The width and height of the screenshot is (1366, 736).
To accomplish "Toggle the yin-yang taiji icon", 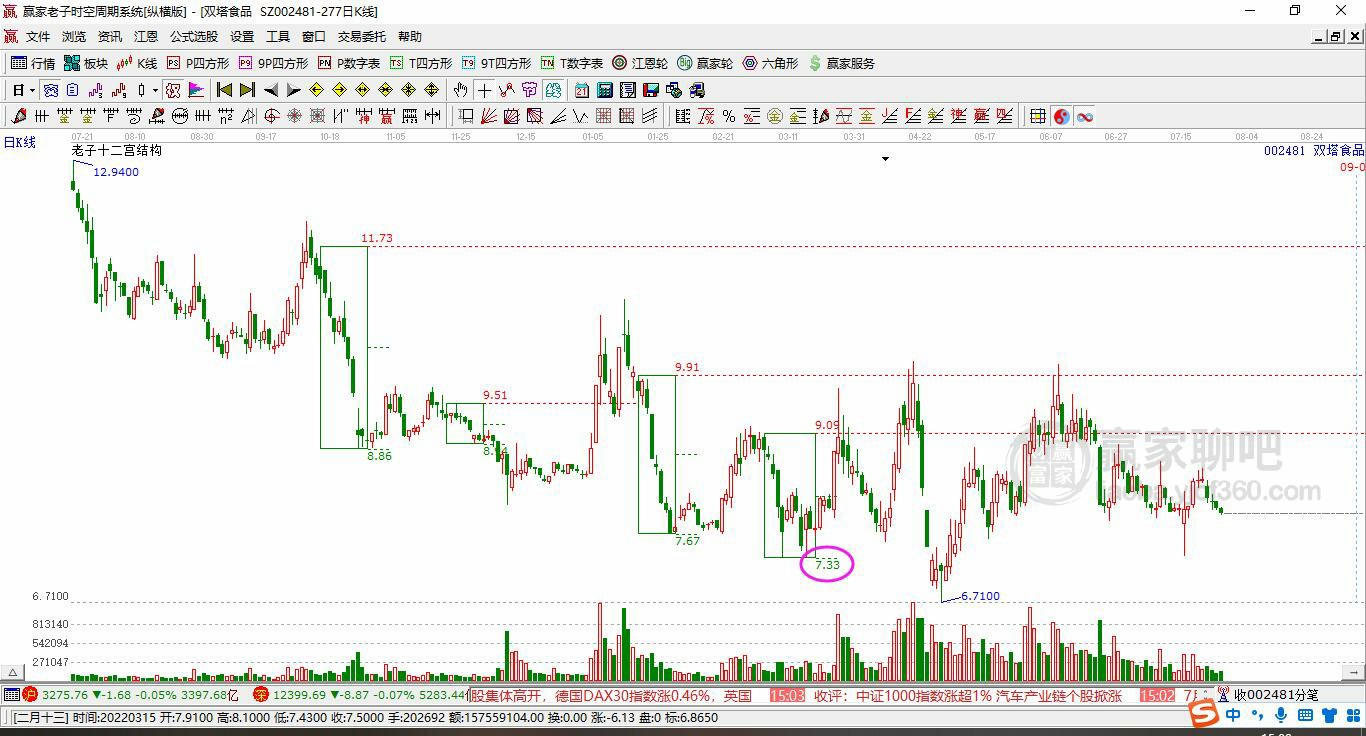I will point(1061,116).
